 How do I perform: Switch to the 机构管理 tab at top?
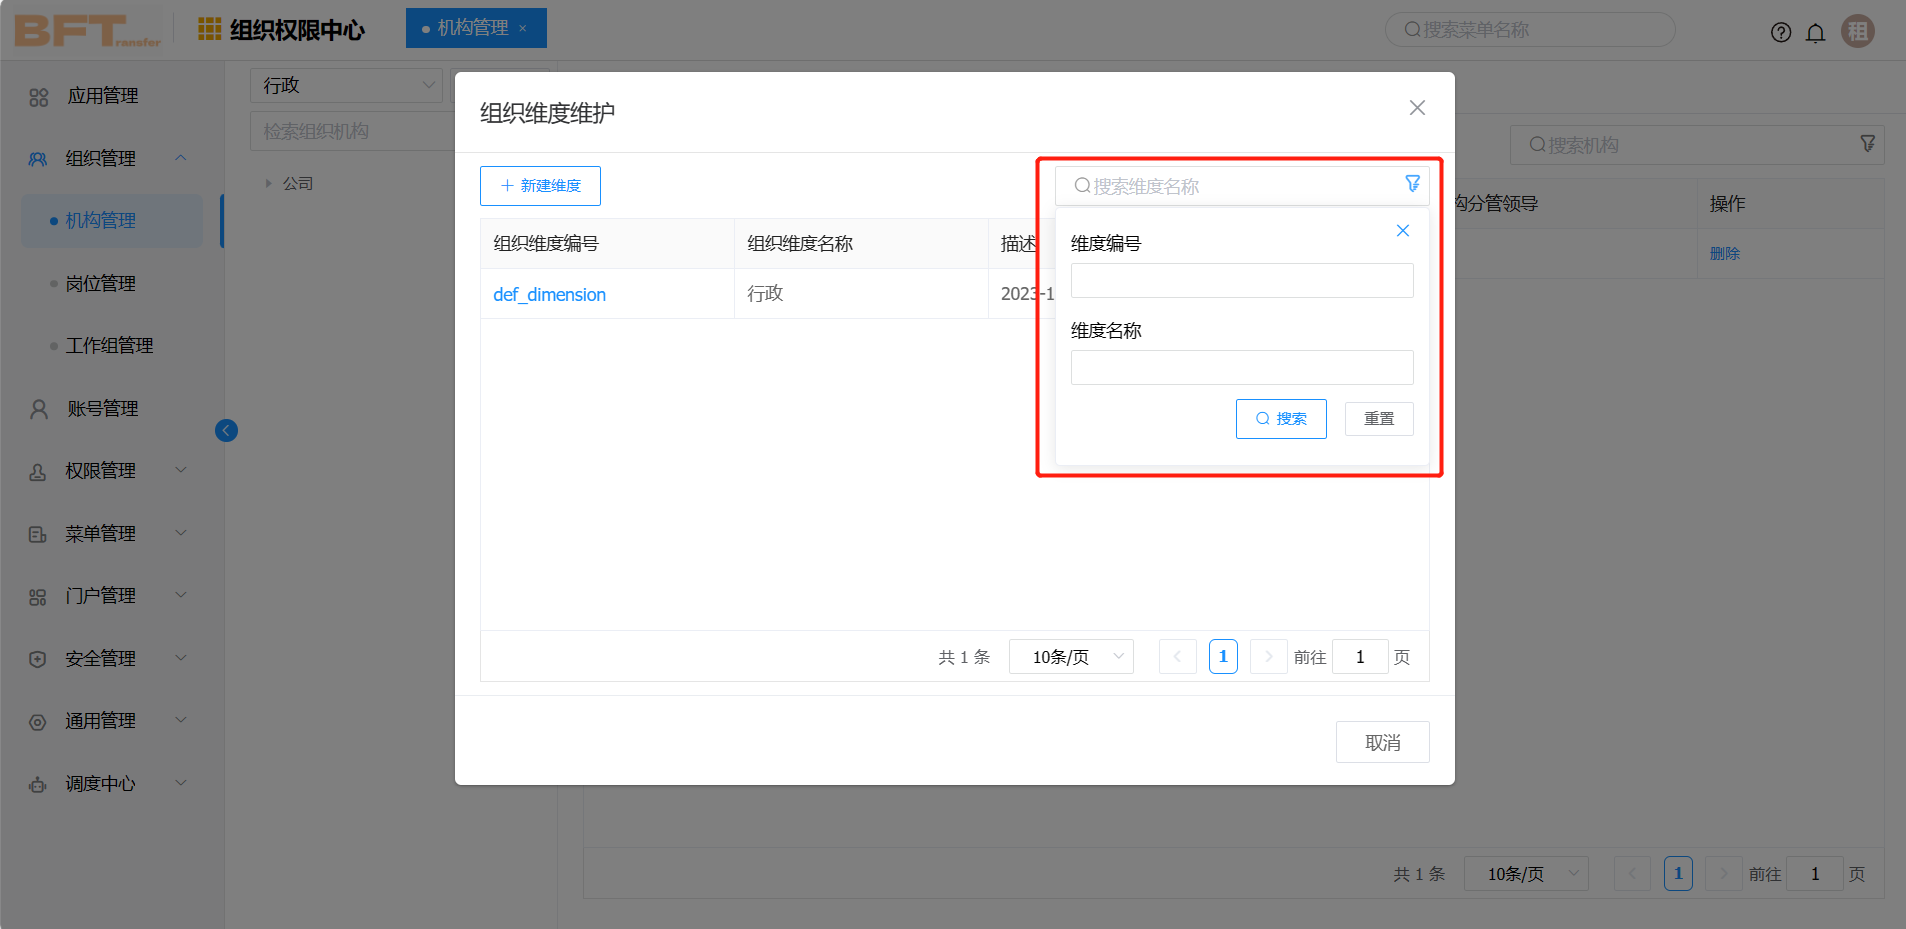[470, 28]
